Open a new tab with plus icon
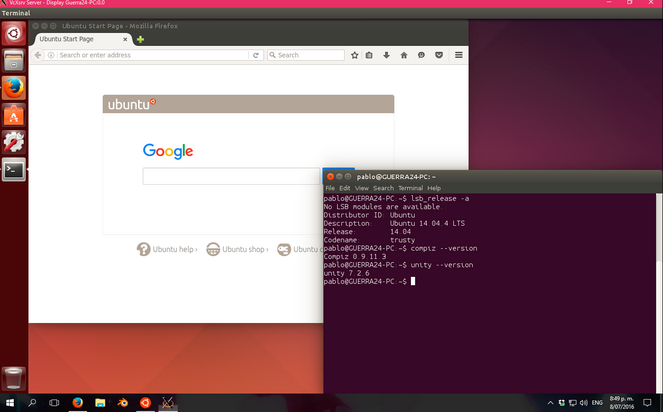The height and width of the screenshot is (413, 663). (x=140, y=39)
